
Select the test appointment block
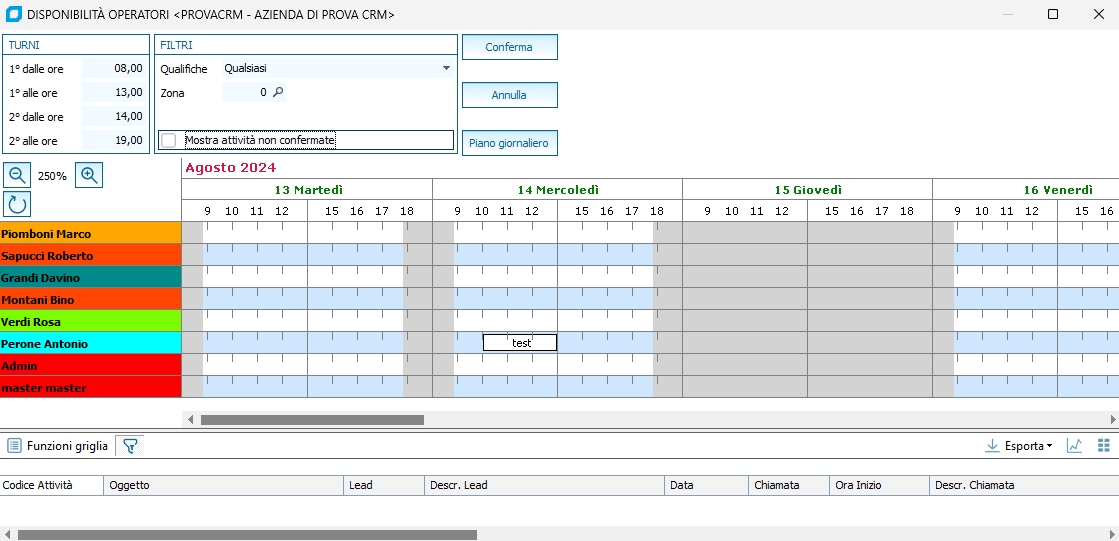(x=520, y=343)
